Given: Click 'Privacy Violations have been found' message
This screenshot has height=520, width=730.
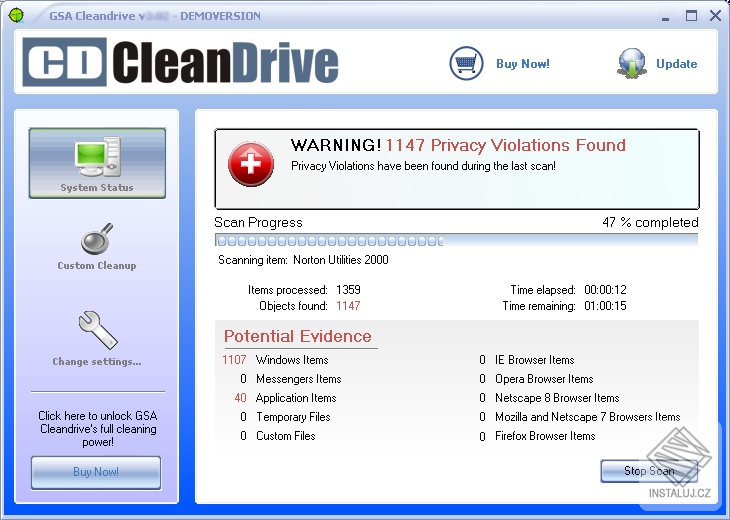Looking at the screenshot, I should pyautogui.click(x=423, y=166).
